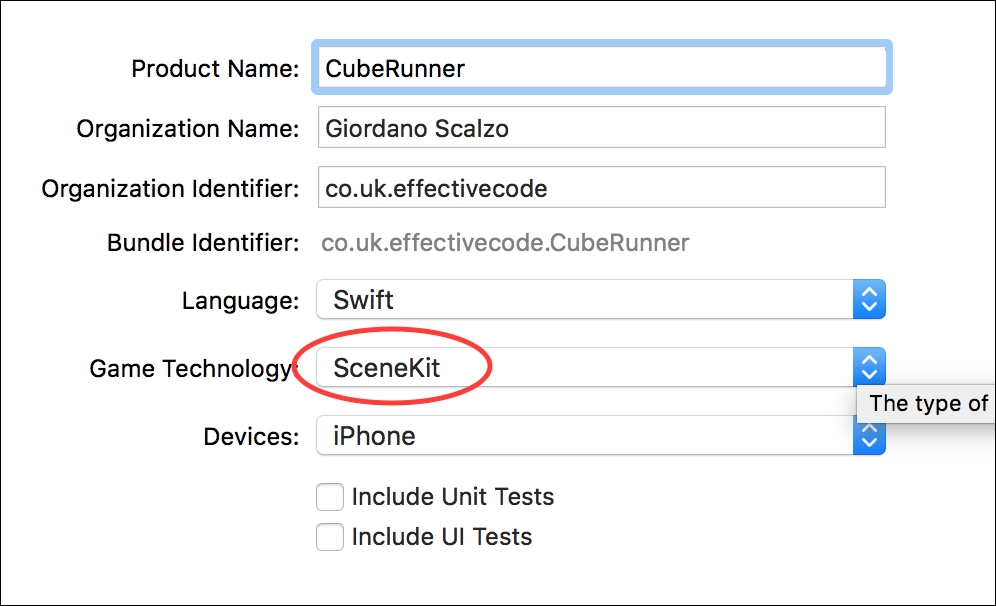
Task: Click the blue arrows on the Devices popup
Action: [869, 437]
